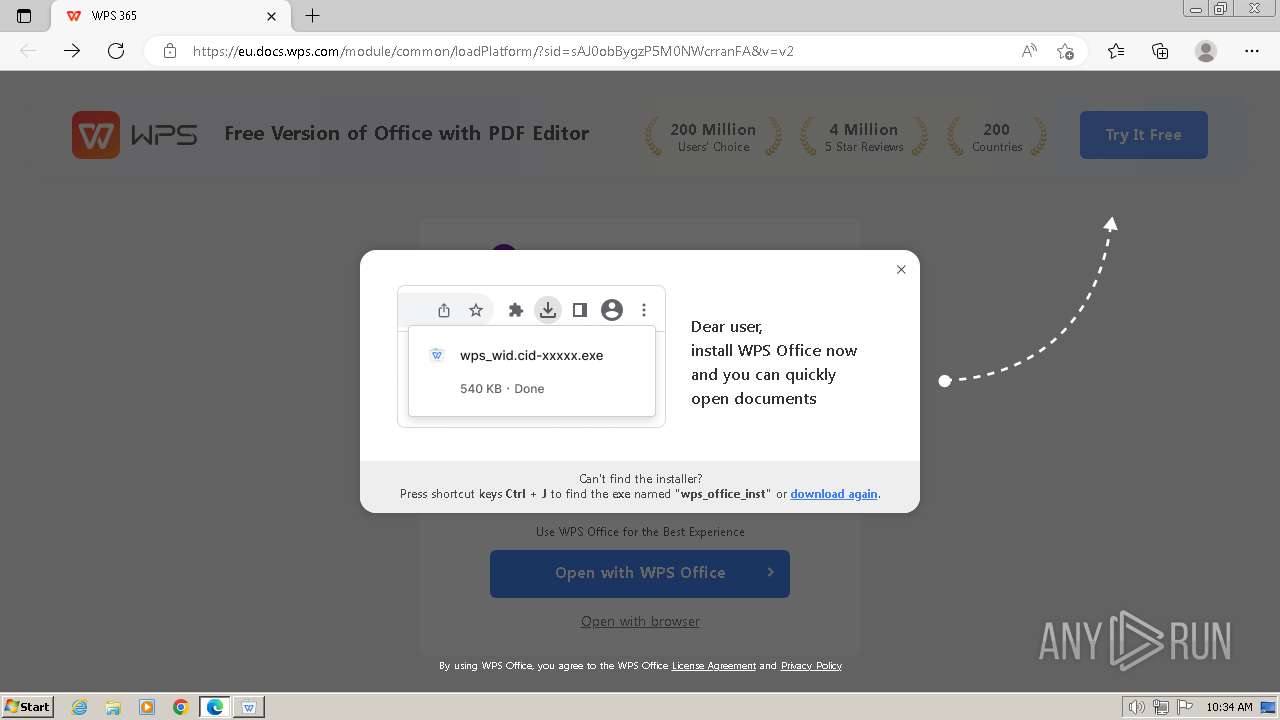Screen dimensions: 1280x720
Task: Select Microsoft Edge on the taskbar
Action: point(215,707)
